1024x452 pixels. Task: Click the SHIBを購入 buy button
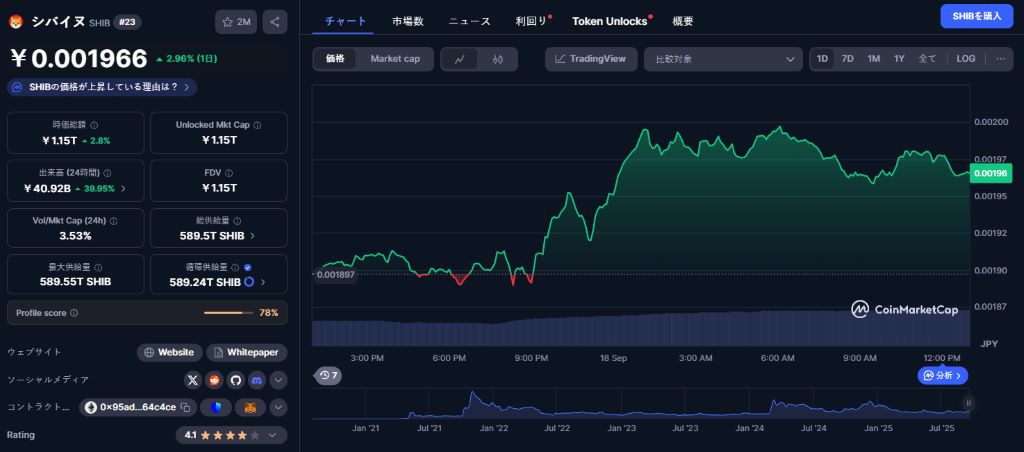976,16
